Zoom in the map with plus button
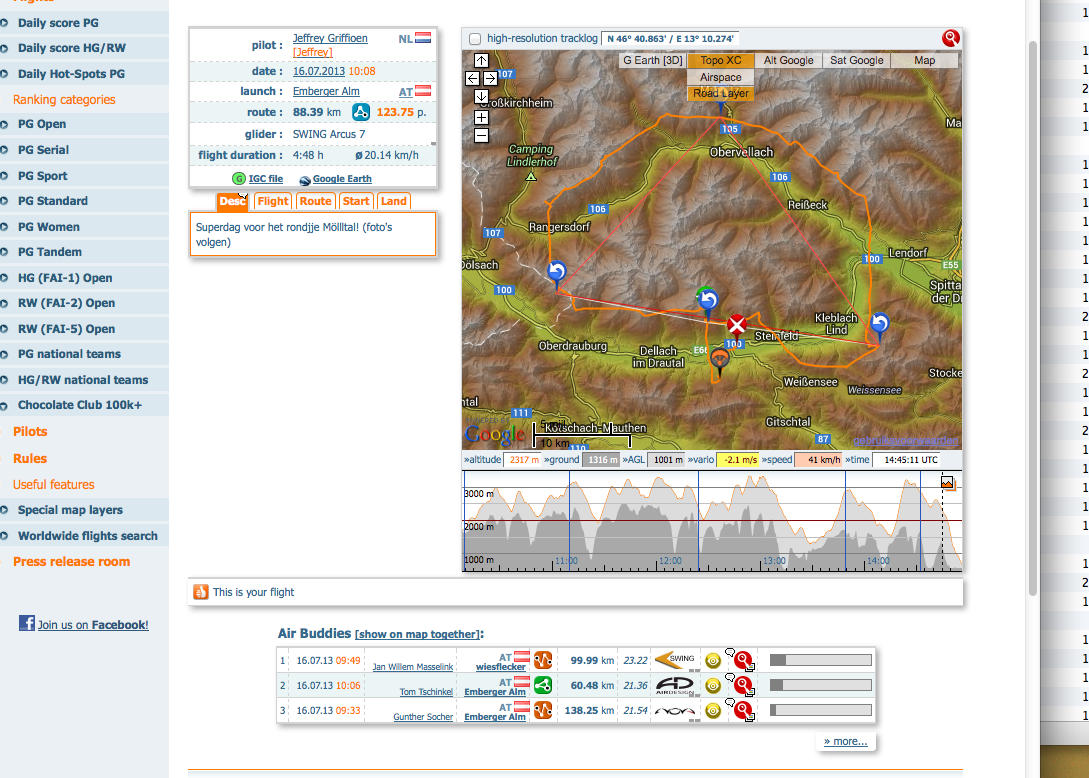Screen dimensions: 1089x778 coord(481,117)
